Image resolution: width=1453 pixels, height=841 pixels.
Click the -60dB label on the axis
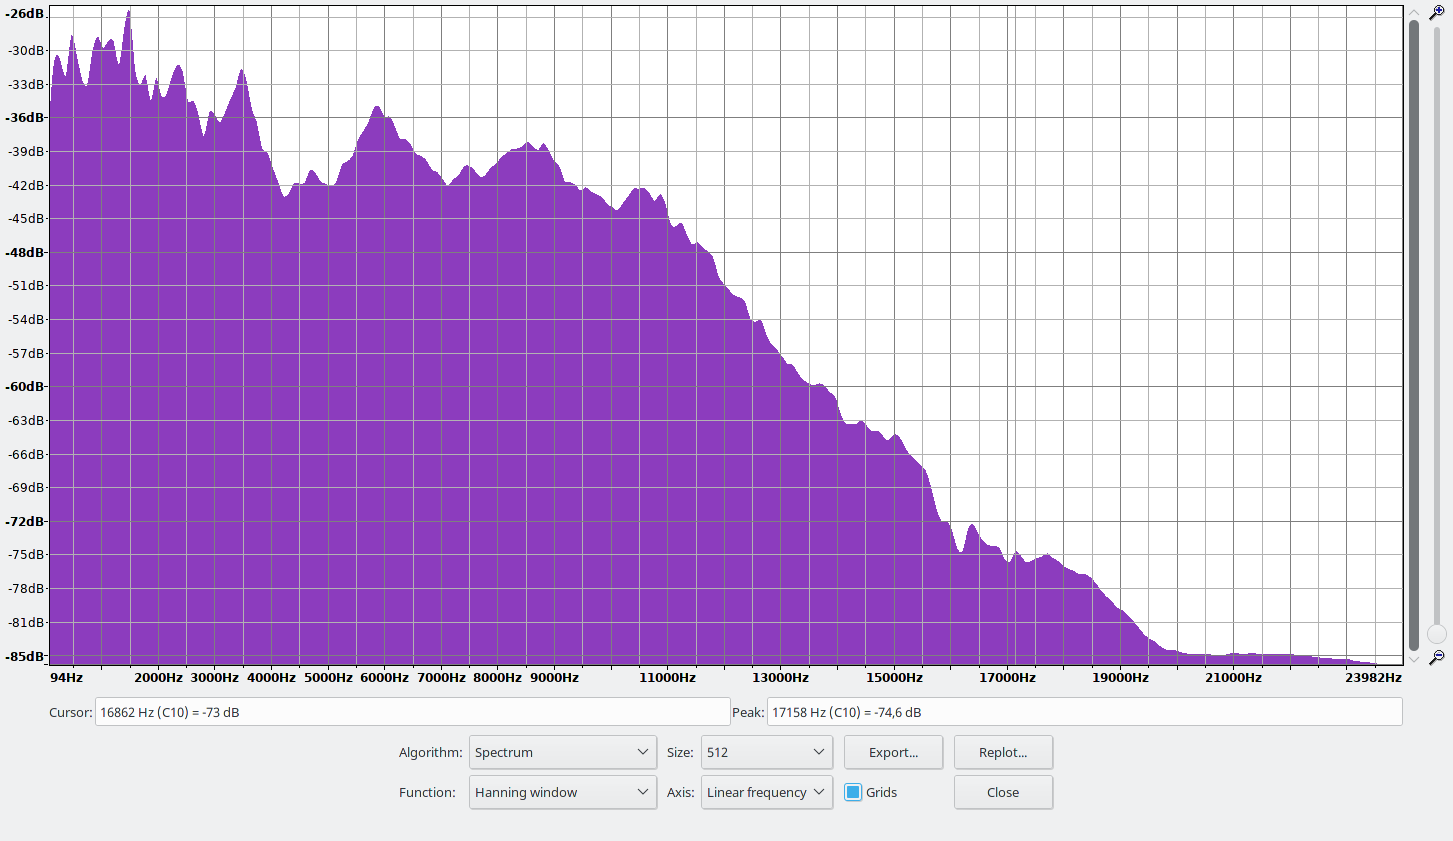pyautogui.click(x=25, y=386)
